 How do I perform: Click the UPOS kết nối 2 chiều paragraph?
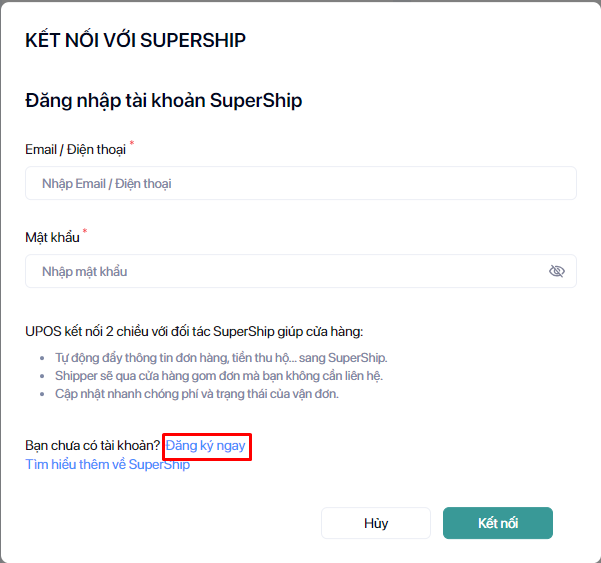click(194, 331)
